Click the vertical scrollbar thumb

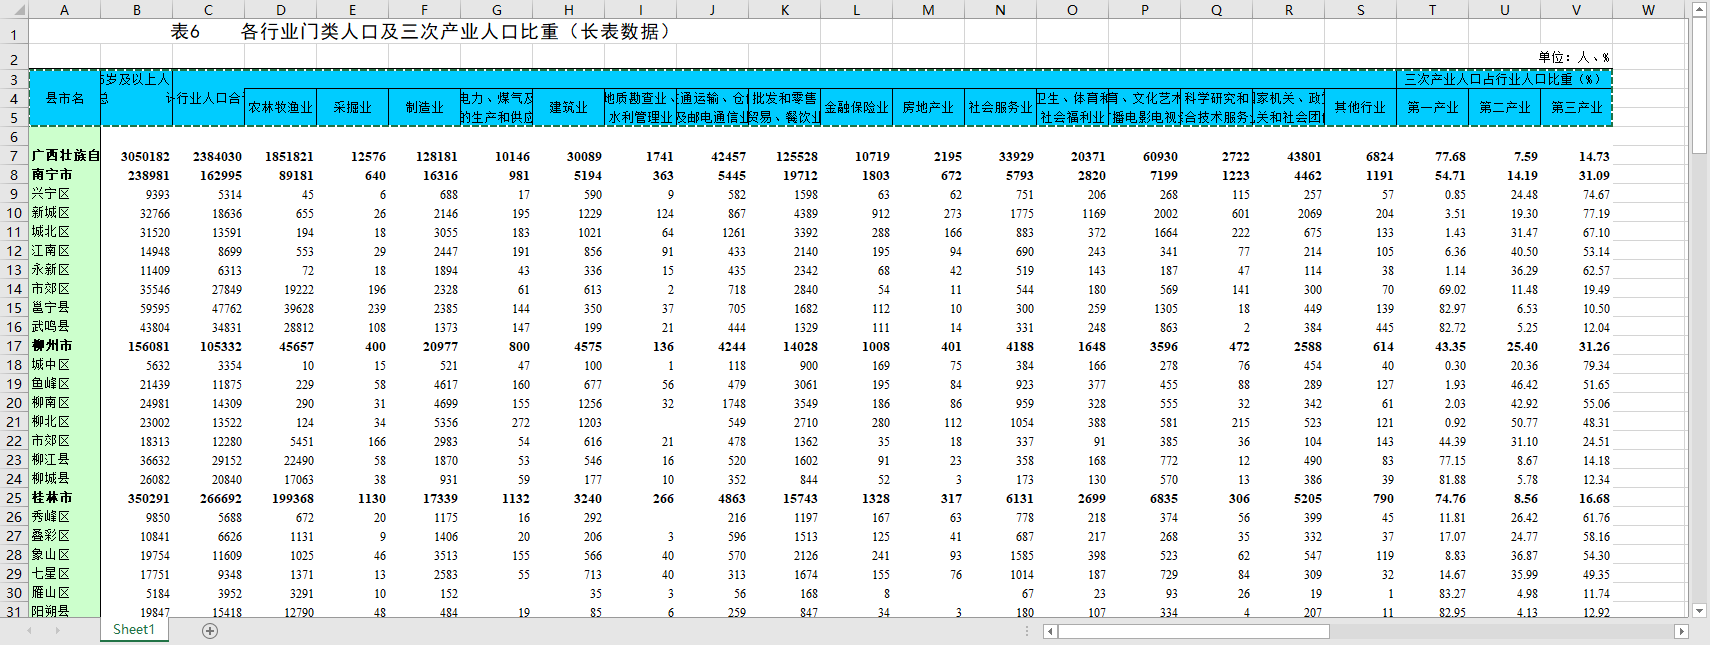tap(1699, 85)
